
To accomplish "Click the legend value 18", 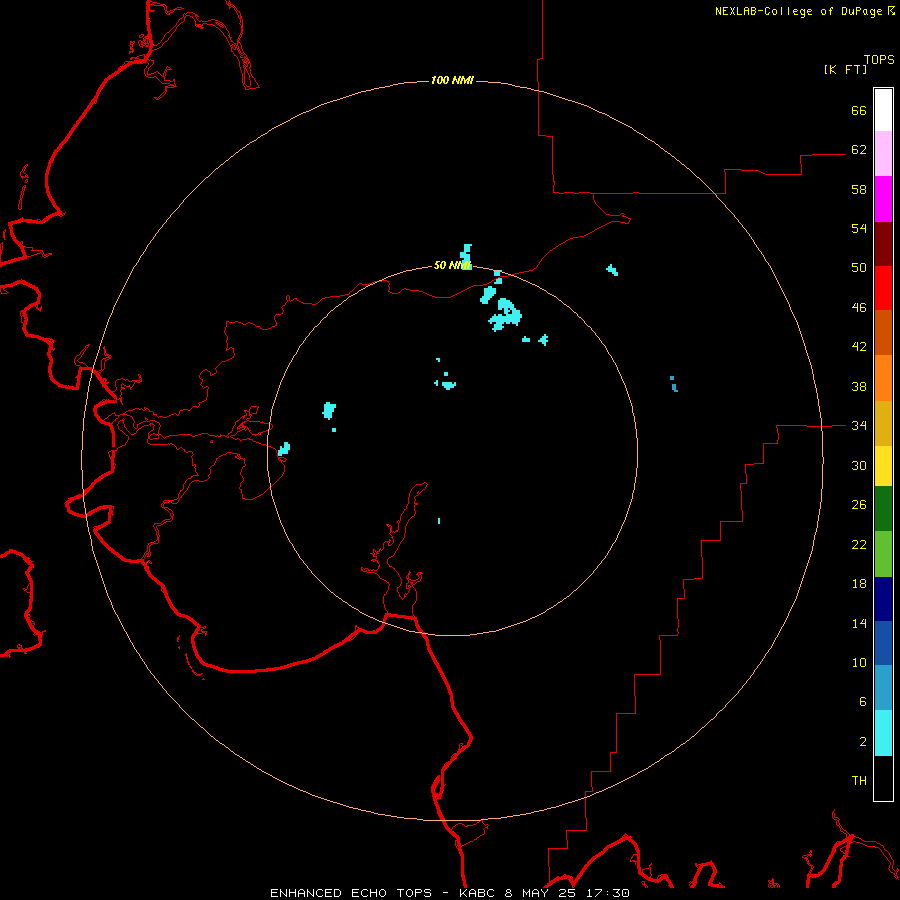I will click(859, 583).
